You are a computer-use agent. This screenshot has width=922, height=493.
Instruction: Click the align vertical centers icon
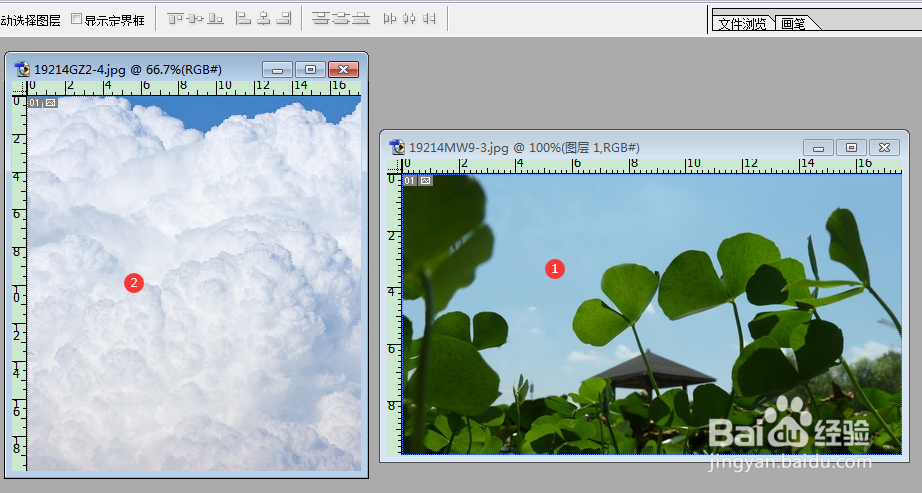(195, 19)
